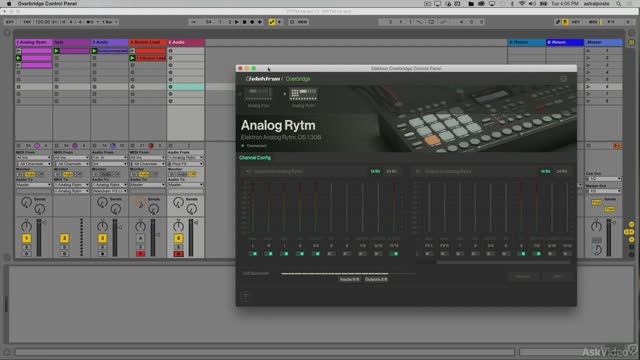Open the MIDI To dropdown on track 2

(x=71, y=185)
